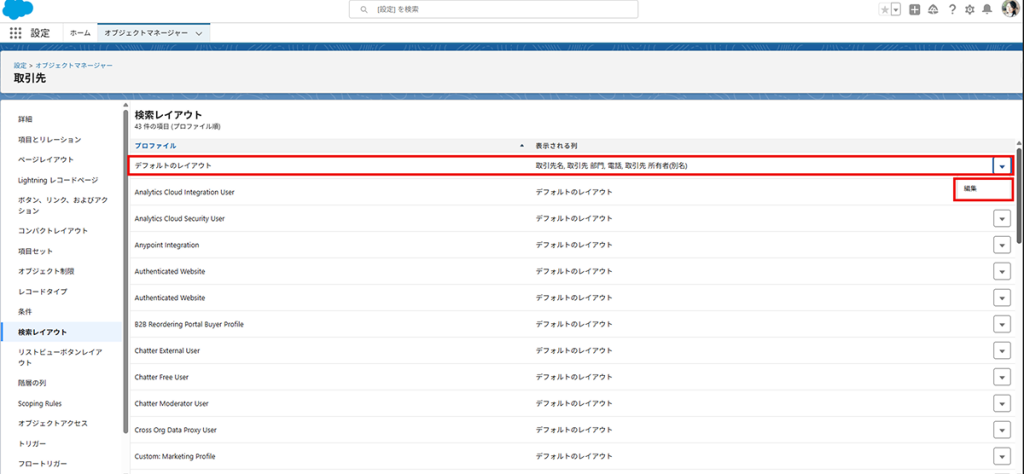Open 条件 in the sidebar

tap(25, 311)
